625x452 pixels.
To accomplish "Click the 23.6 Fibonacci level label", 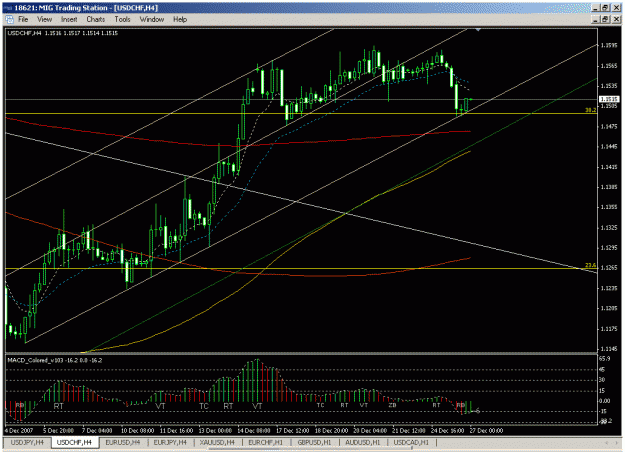I will [590, 265].
